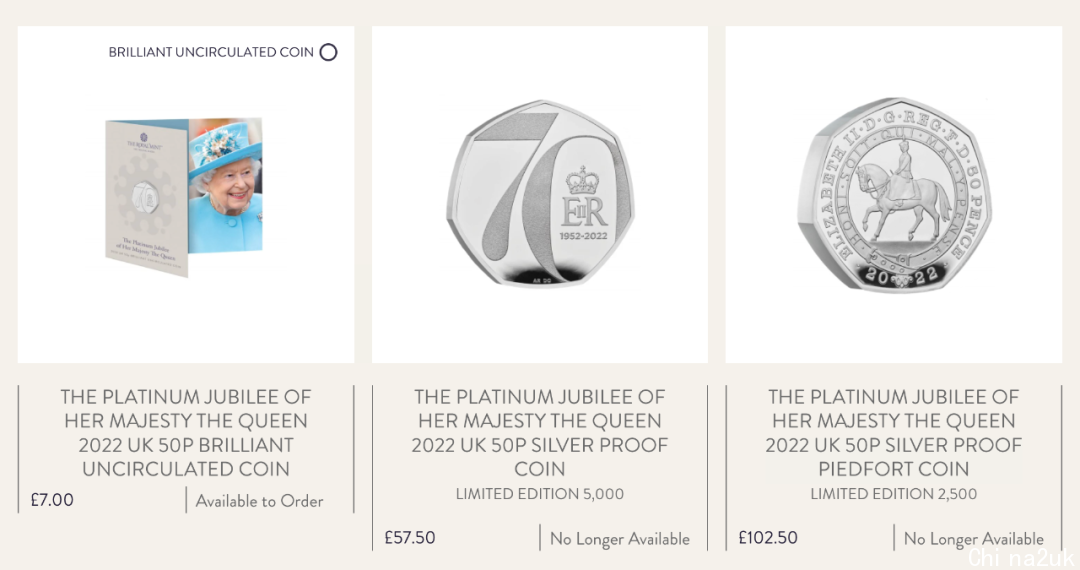This screenshot has height=570, width=1080.
Task: Click No Longer Available under piedfort coin
Action: coord(974,539)
